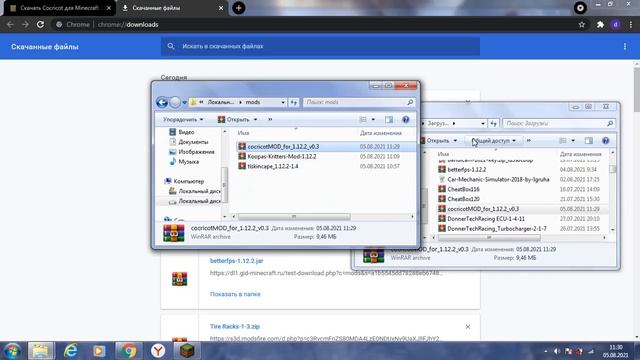Reload the downloads page

40,24
